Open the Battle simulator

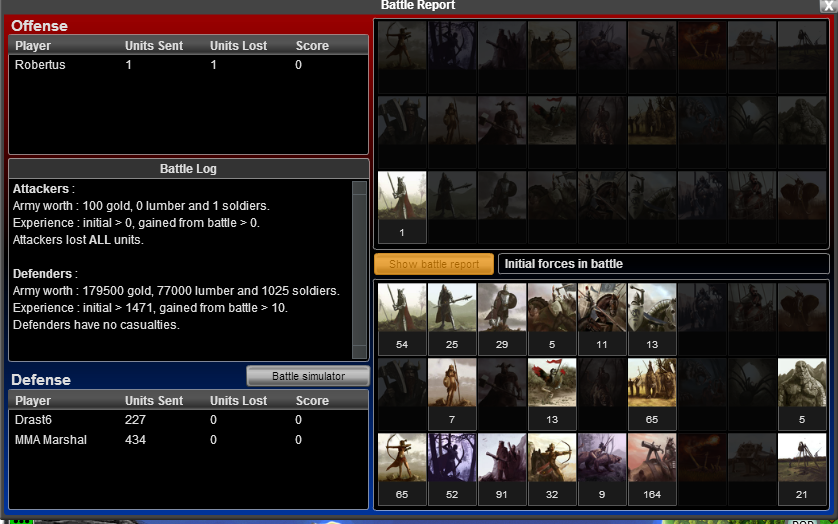[308, 376]
